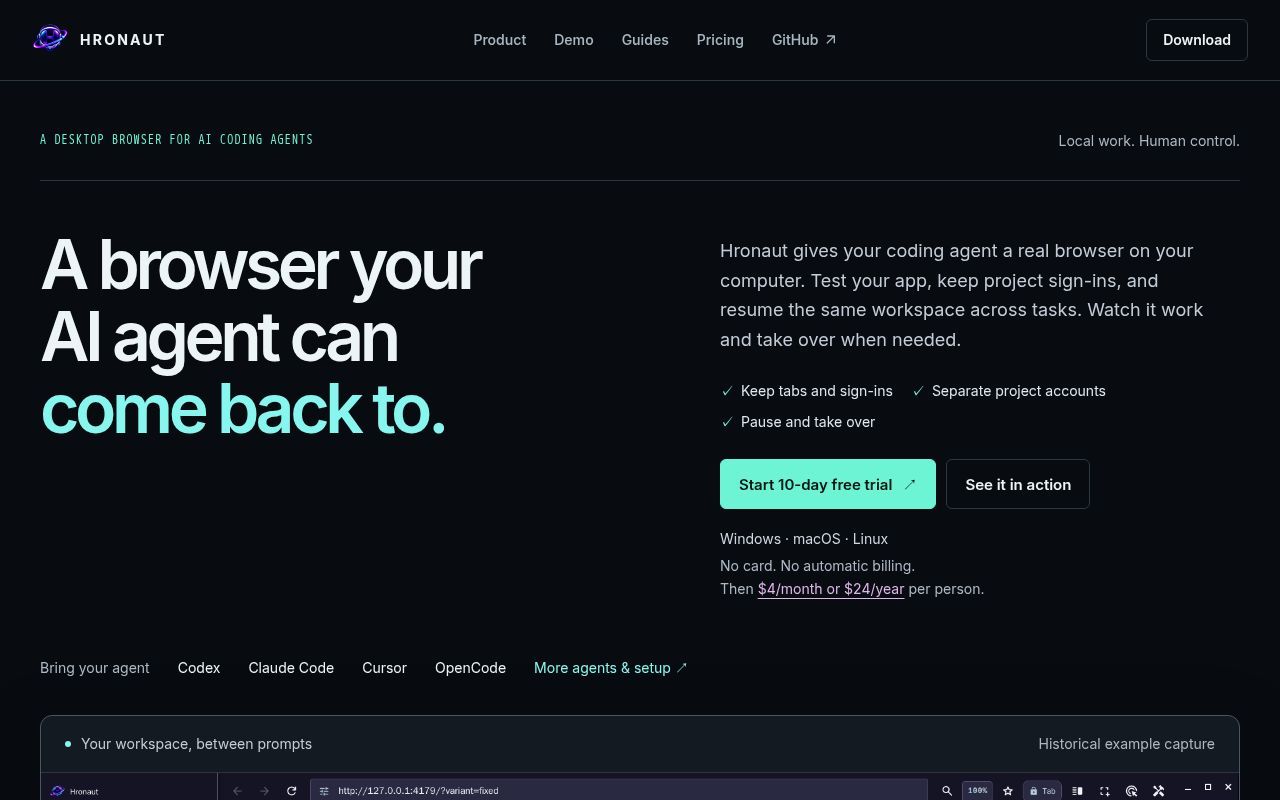
Task: Click Your workspace, between prompts text
Action: (x=196, y=744)
